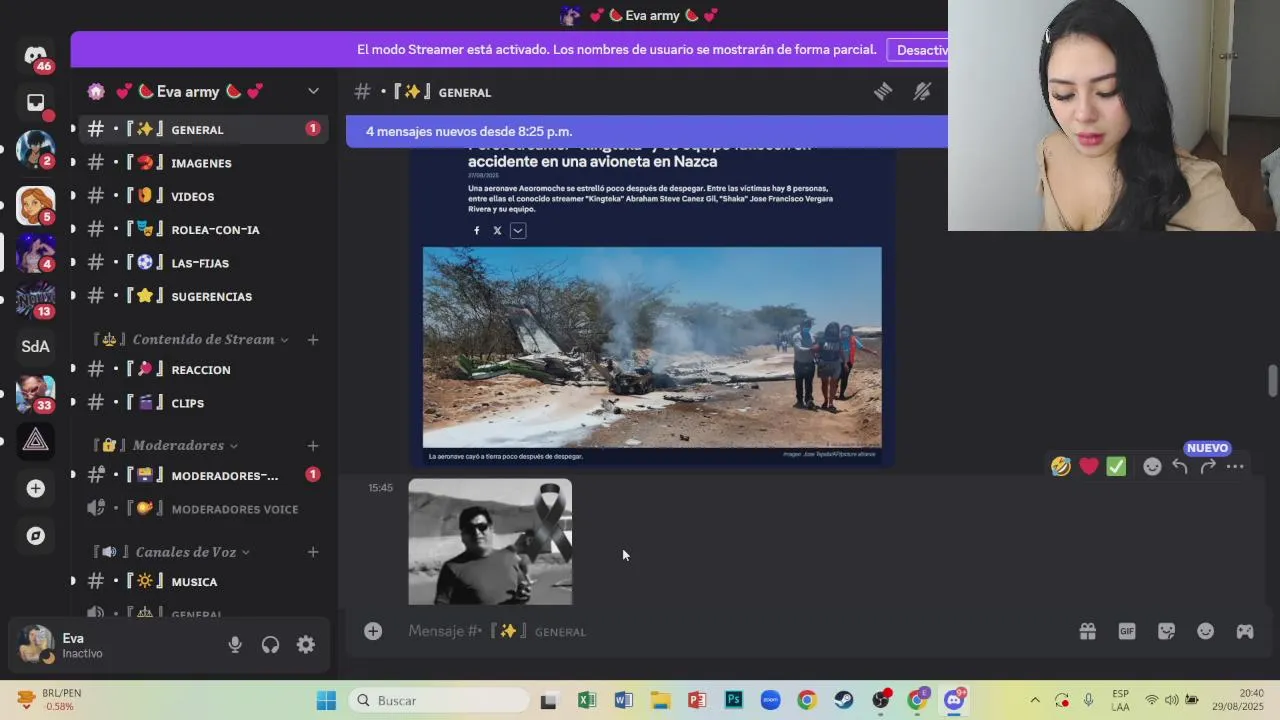This screenshot has height=720, width=1280.
Task: Join MODERADORES VOICE channel
Action: 203,509
